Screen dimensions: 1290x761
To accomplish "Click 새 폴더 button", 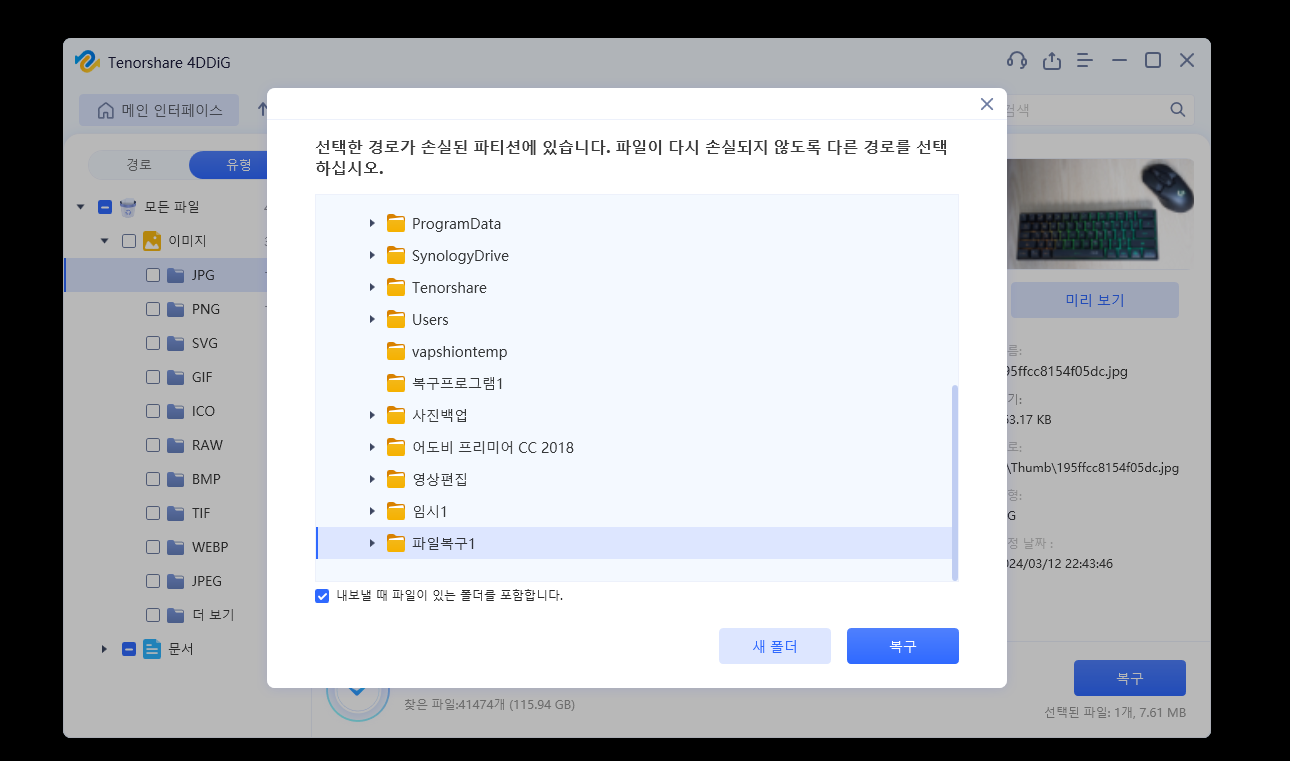I will [x=775, y=646].
